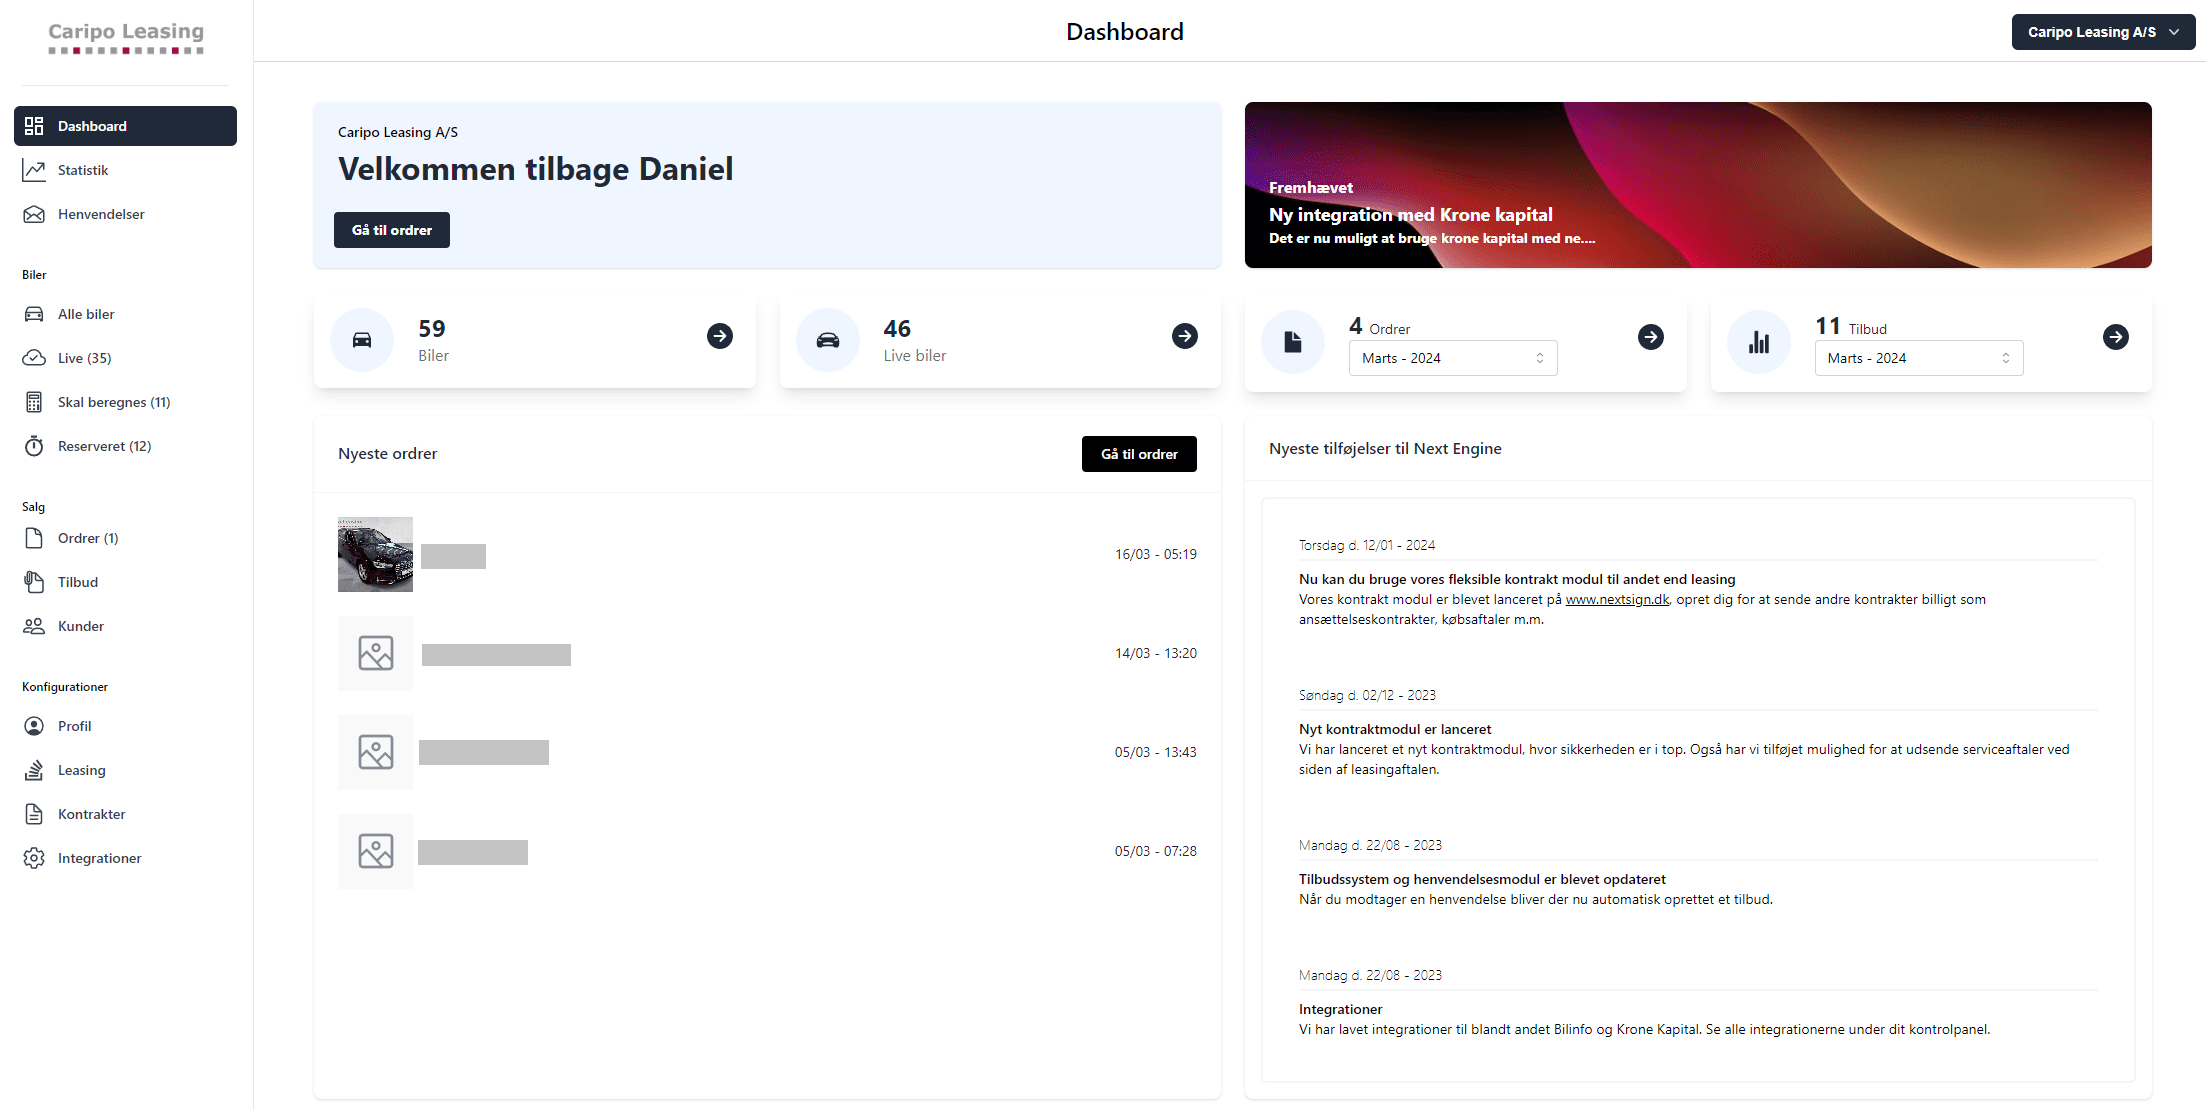
Task: Navigate to Kontrakter in the sidebar
Action: click(x=91, y=814)
